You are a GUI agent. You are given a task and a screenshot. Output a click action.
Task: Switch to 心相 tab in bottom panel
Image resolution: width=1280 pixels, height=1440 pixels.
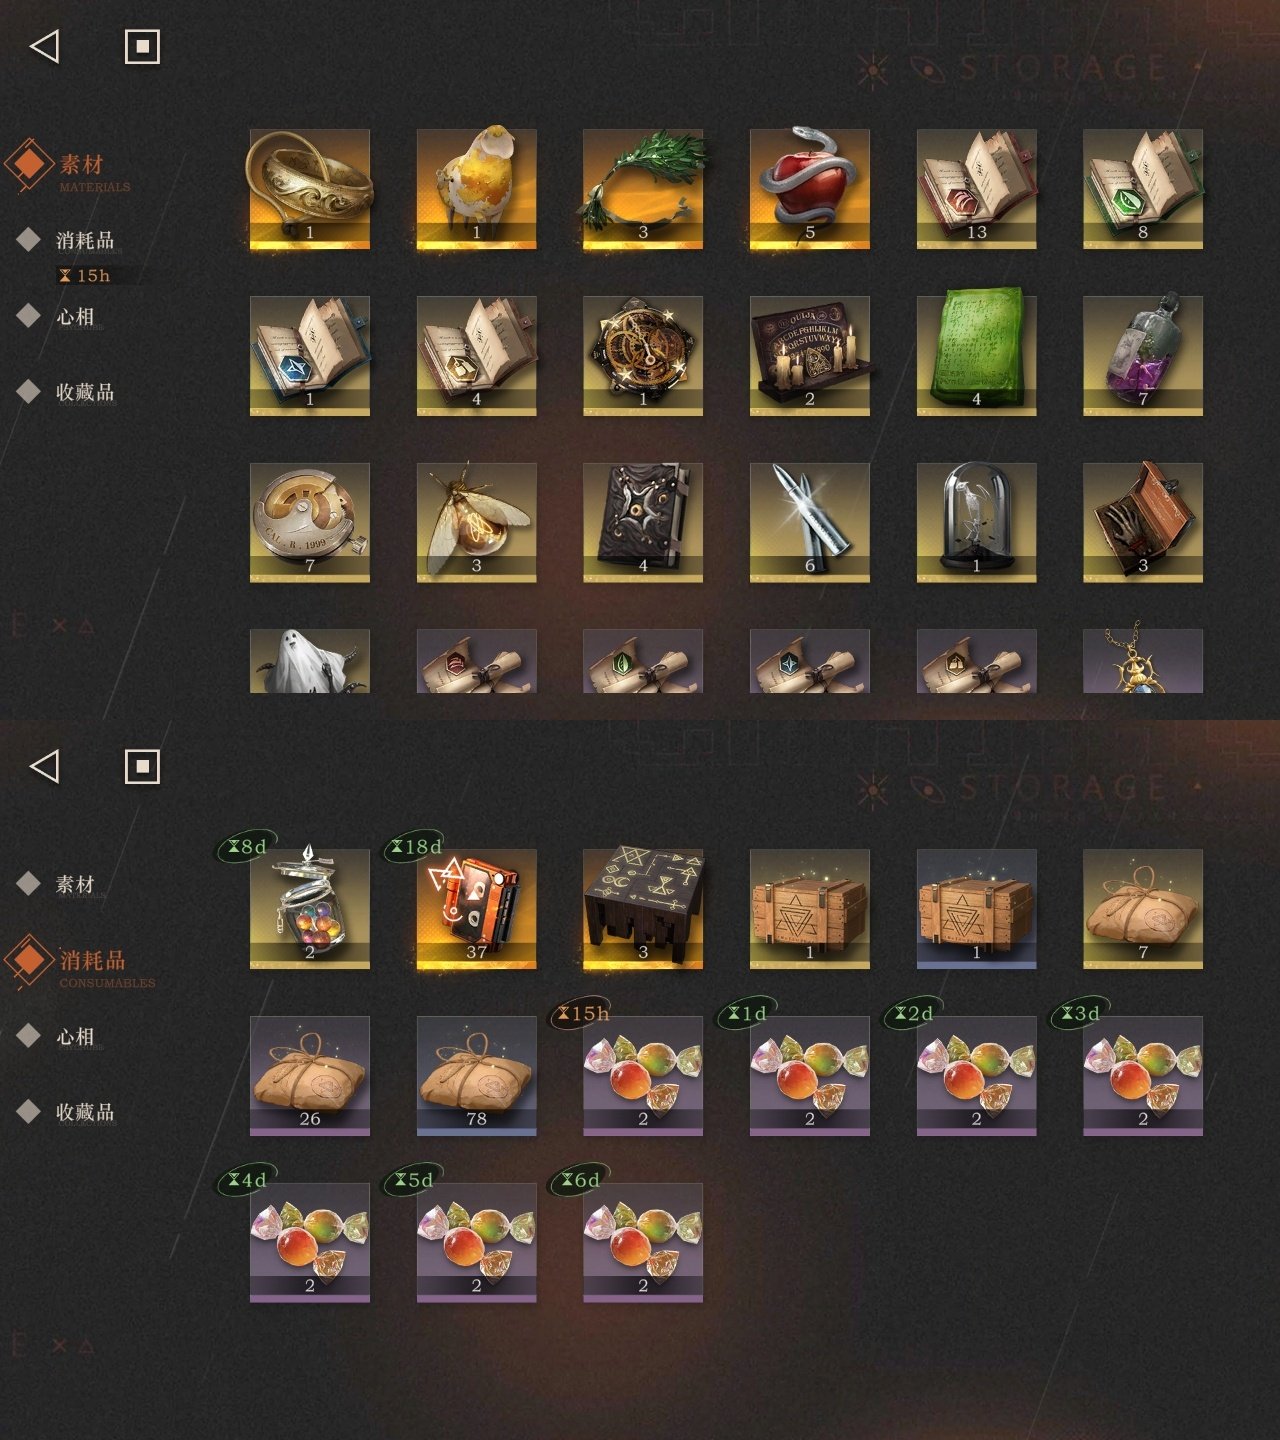click(74, 1037)
